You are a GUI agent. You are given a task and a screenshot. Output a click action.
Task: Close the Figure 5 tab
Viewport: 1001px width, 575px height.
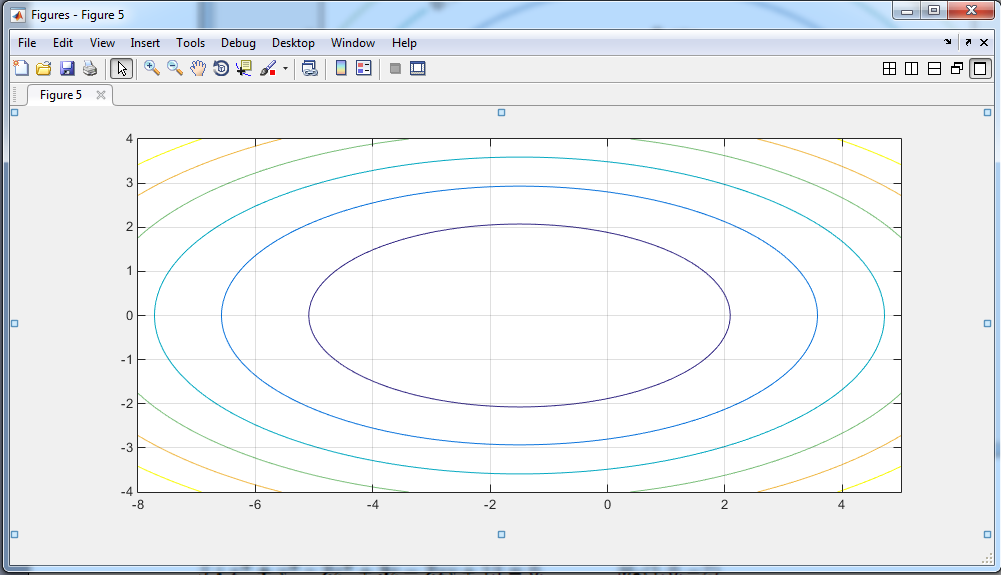point(100,95)
